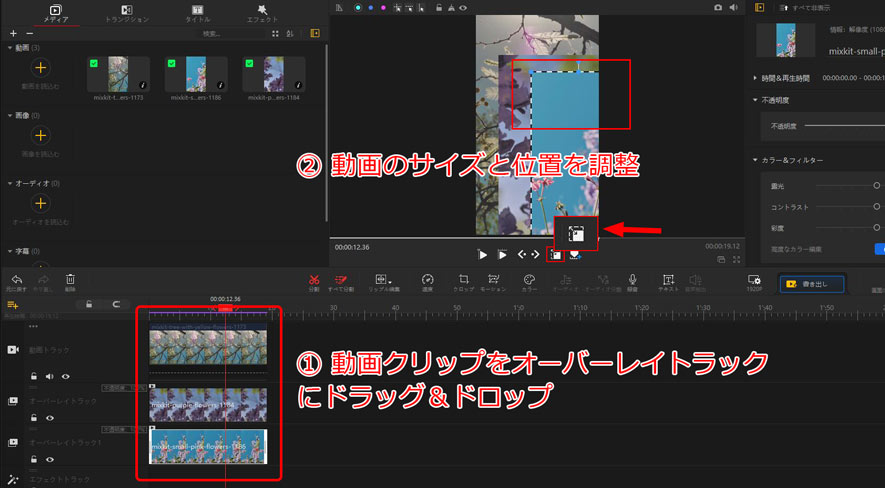Select the scissors Split (分割) tool

pos(314,279)
